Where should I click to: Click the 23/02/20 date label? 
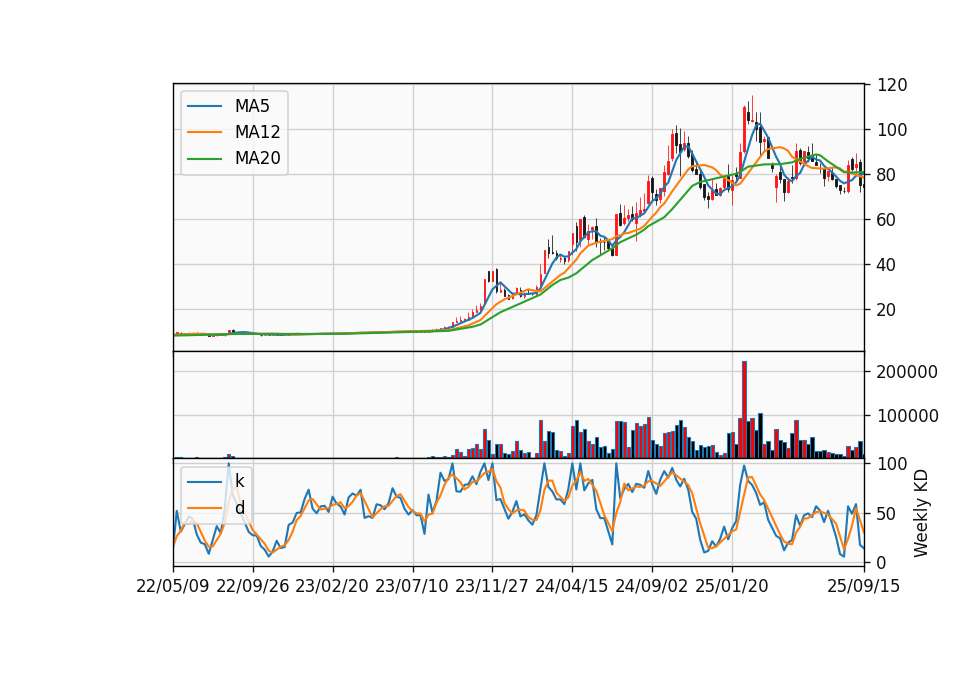click(332, 586)
